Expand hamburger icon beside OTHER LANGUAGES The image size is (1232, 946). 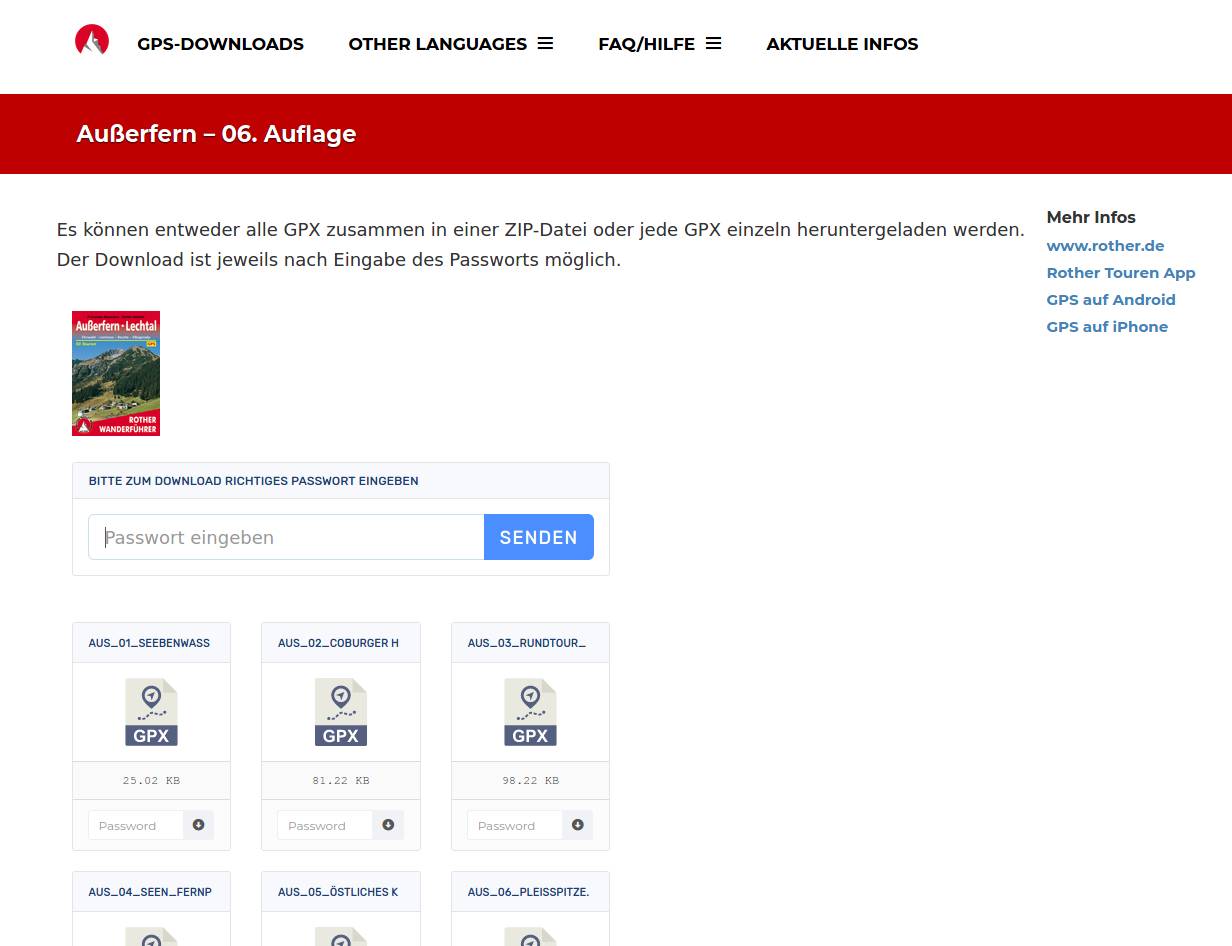pyautogui.click(x=545, y=43)
